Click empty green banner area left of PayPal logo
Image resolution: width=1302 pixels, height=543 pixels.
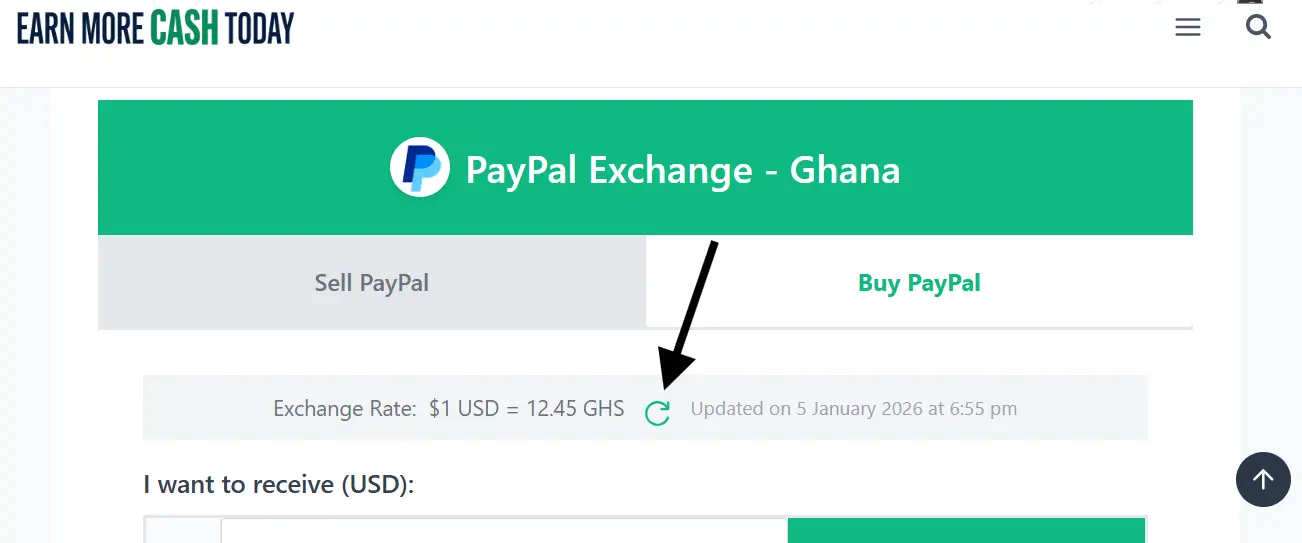240,168
